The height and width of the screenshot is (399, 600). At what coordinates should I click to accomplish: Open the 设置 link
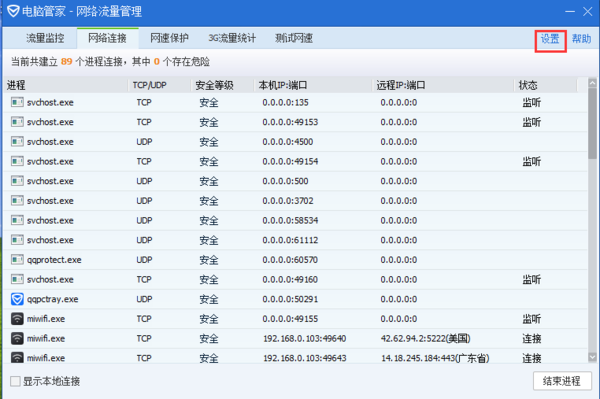click(x=550, y=39)
